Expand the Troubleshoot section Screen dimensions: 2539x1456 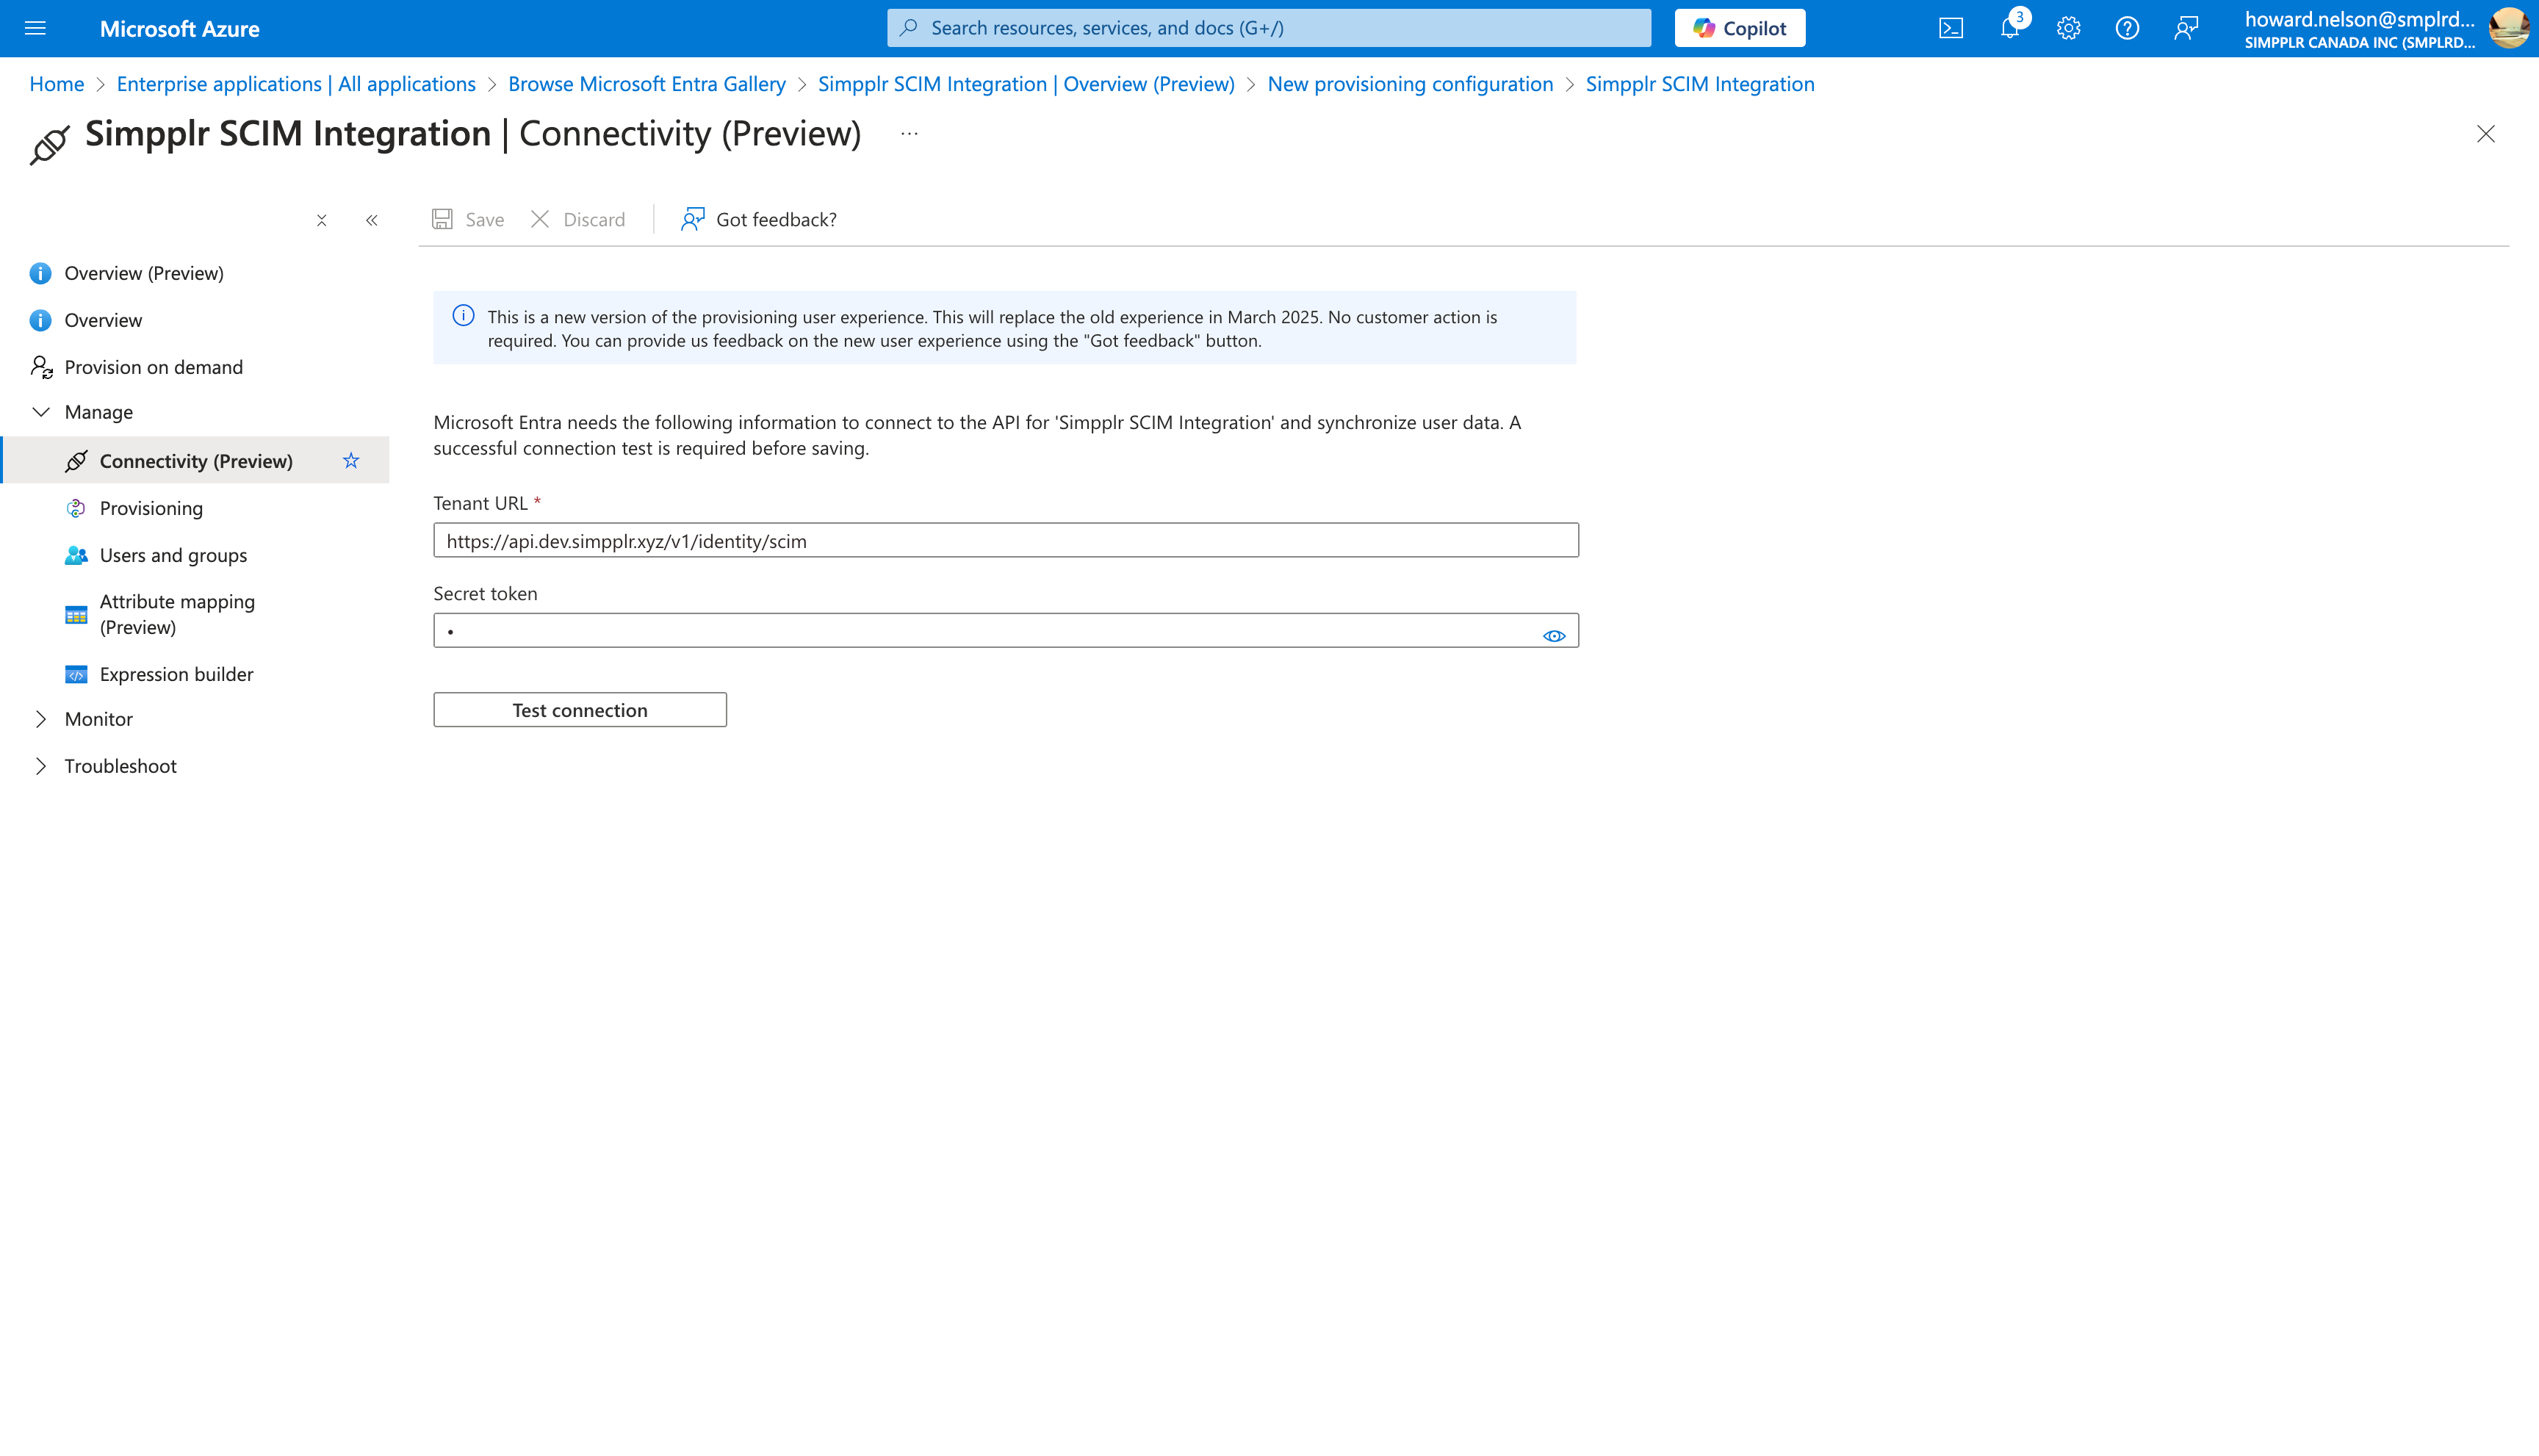pyautogui.click(x=41, y=766)
